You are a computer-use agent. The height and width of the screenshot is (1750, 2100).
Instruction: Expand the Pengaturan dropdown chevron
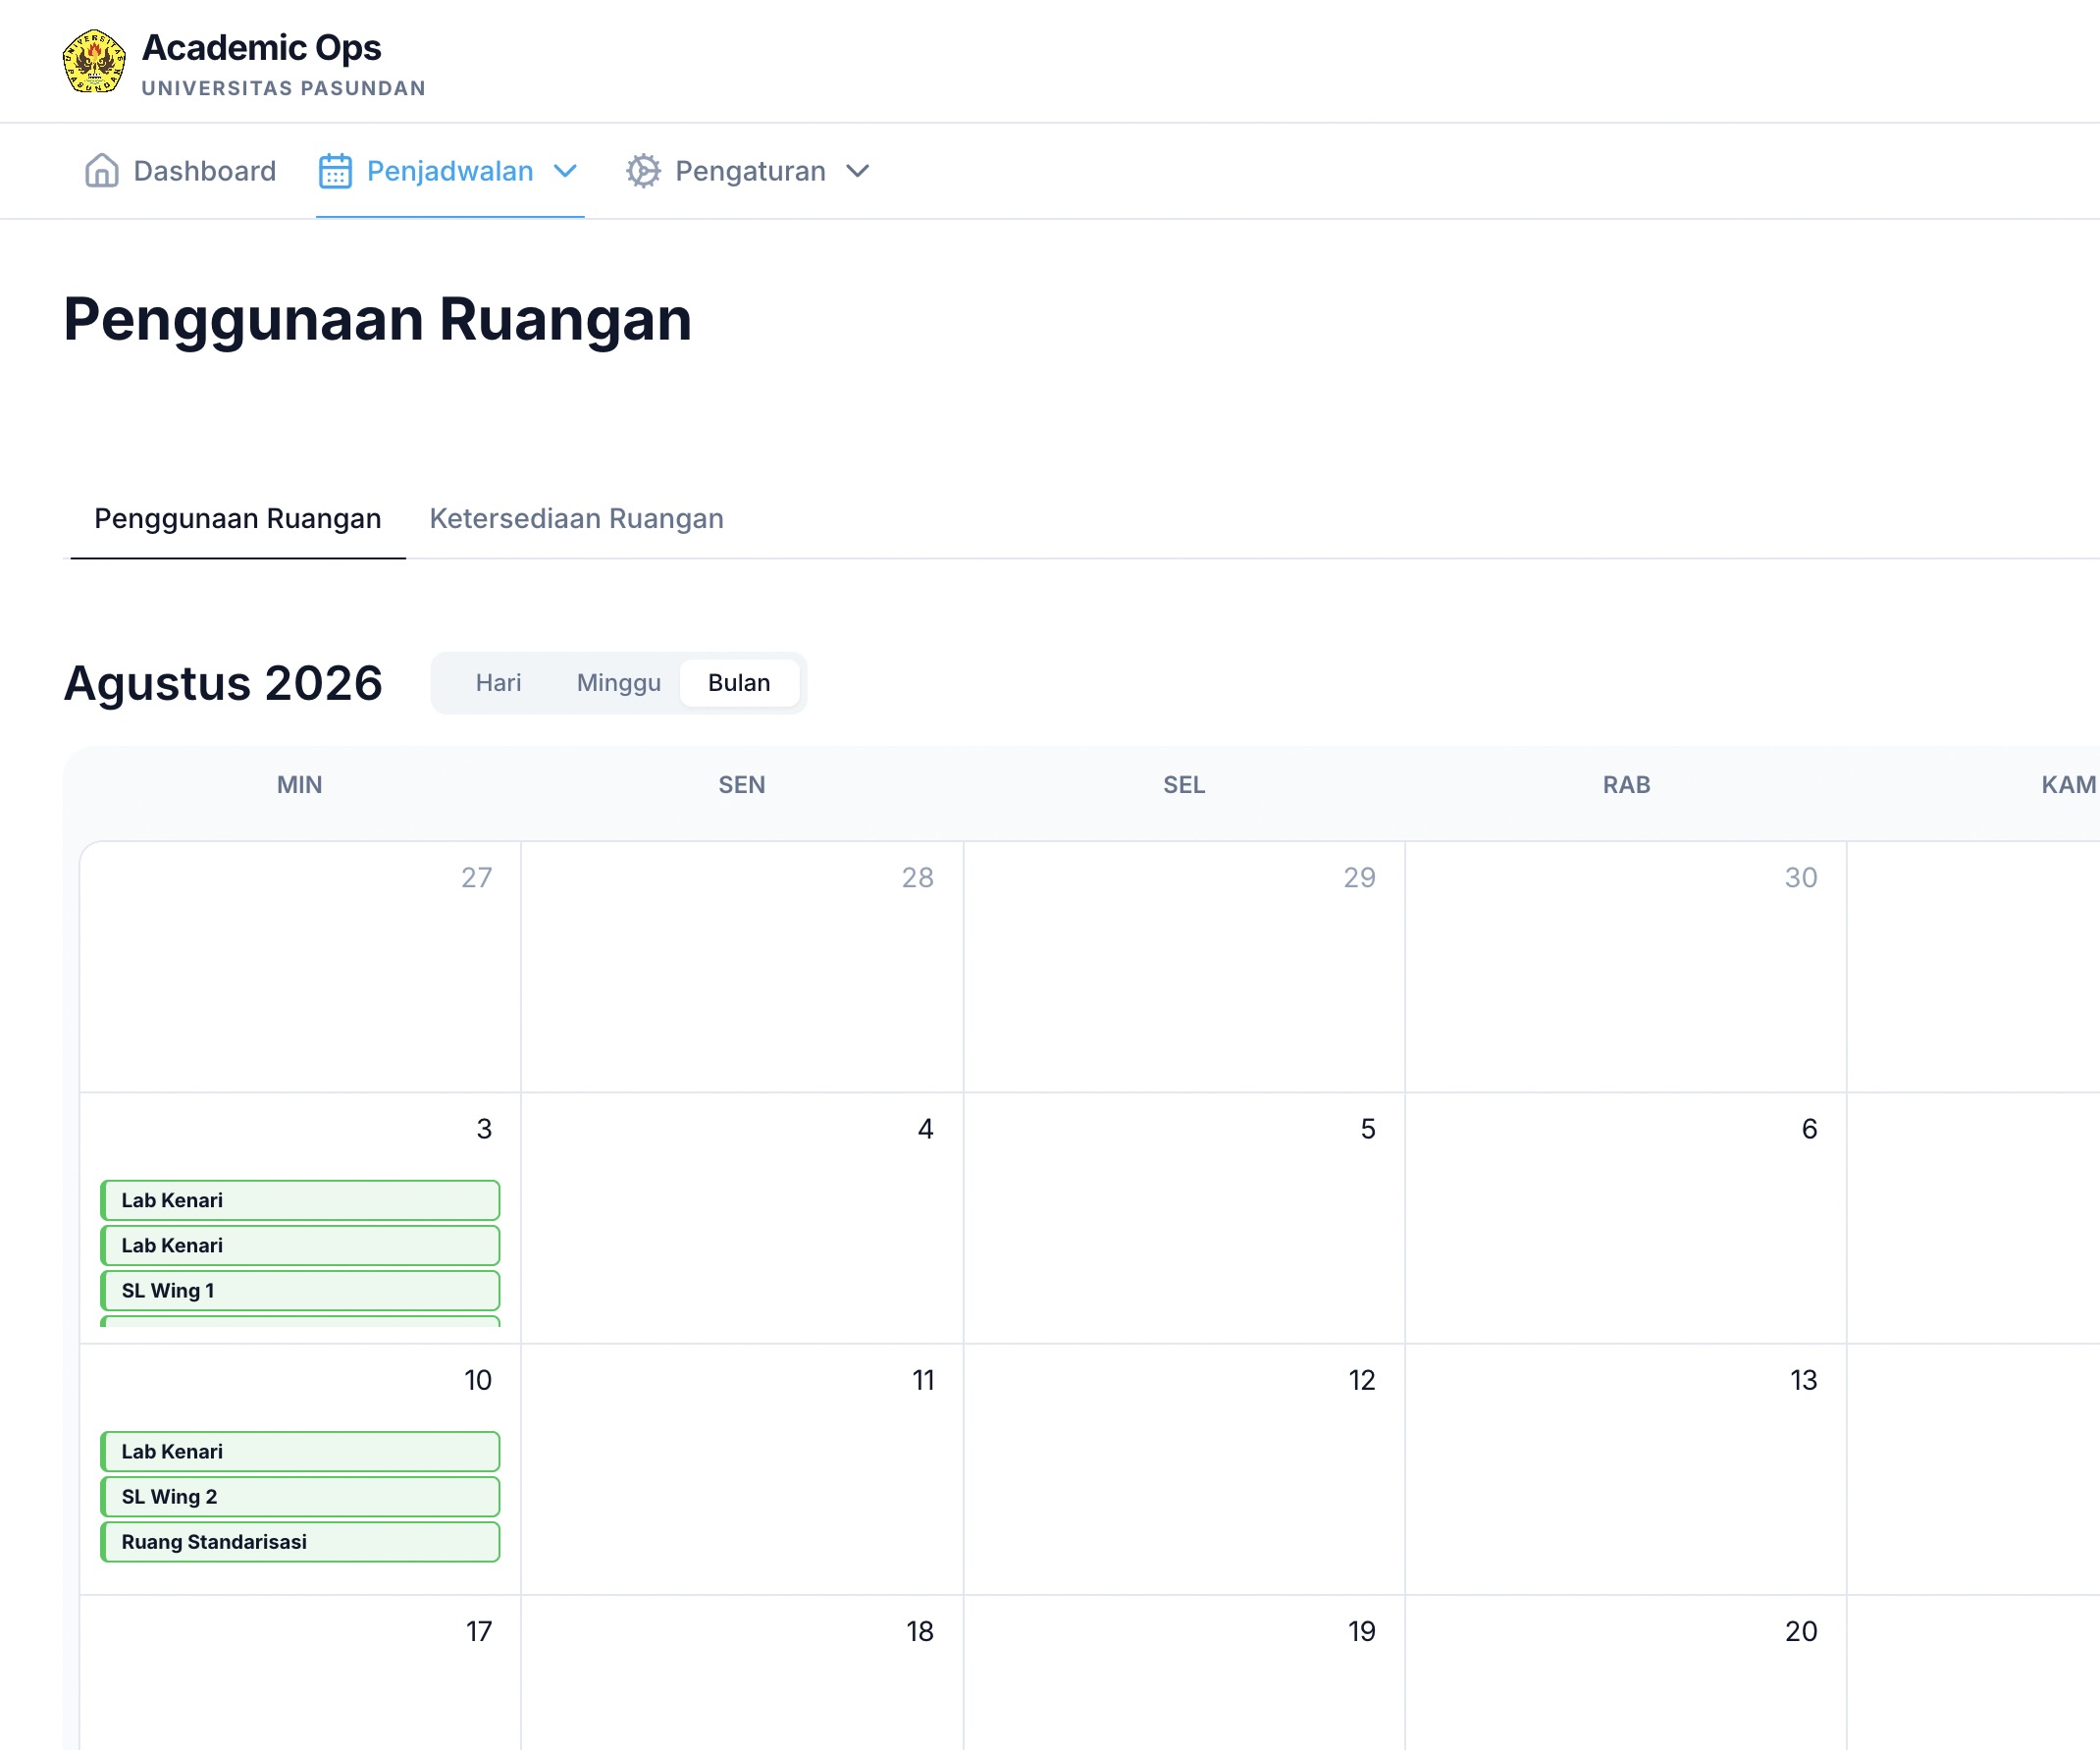[858, 171]
